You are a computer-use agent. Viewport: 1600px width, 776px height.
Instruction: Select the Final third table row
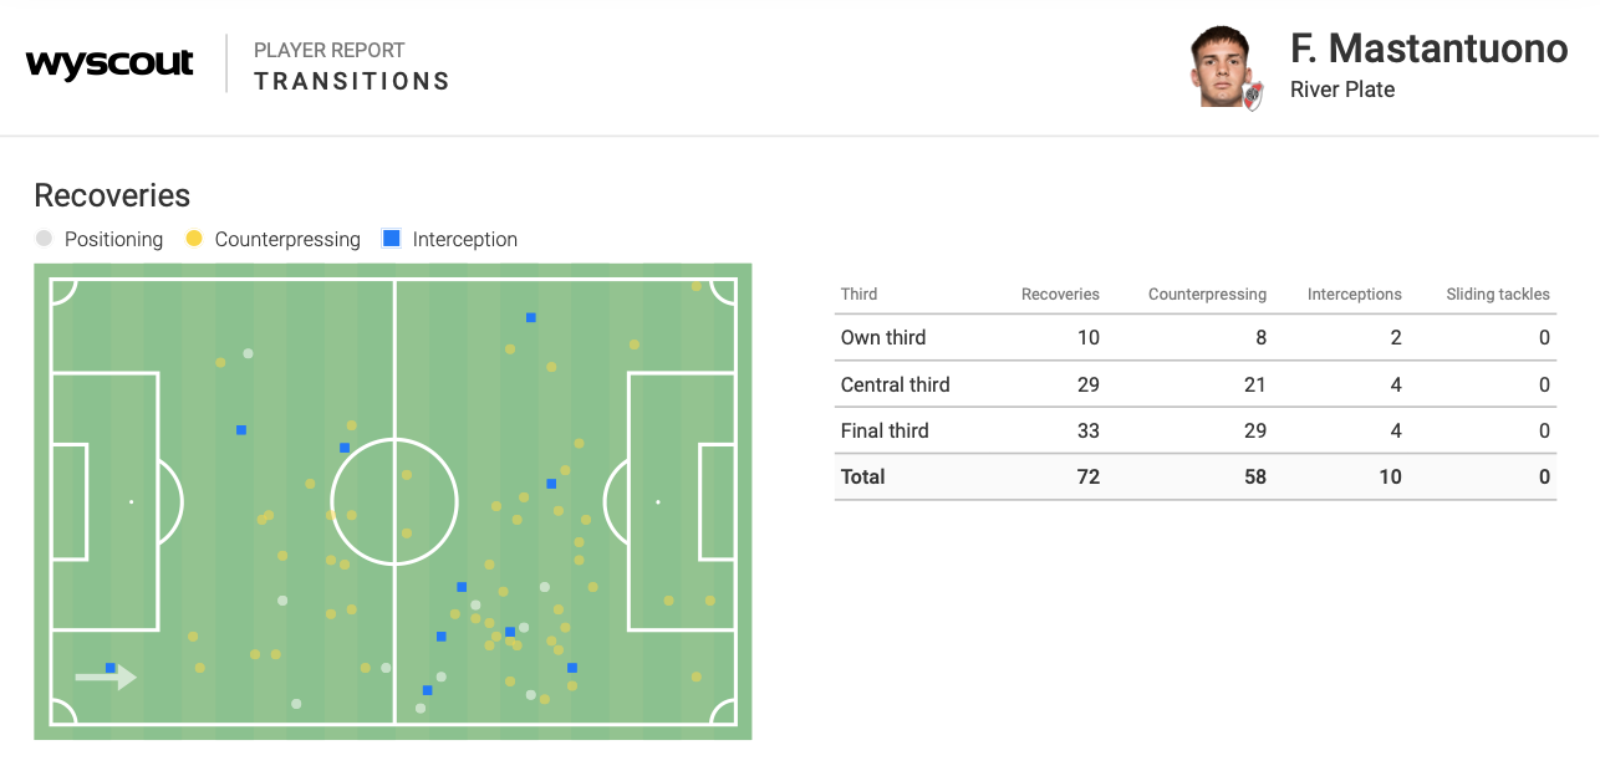pyautogui.click(x=1195, y=431)
